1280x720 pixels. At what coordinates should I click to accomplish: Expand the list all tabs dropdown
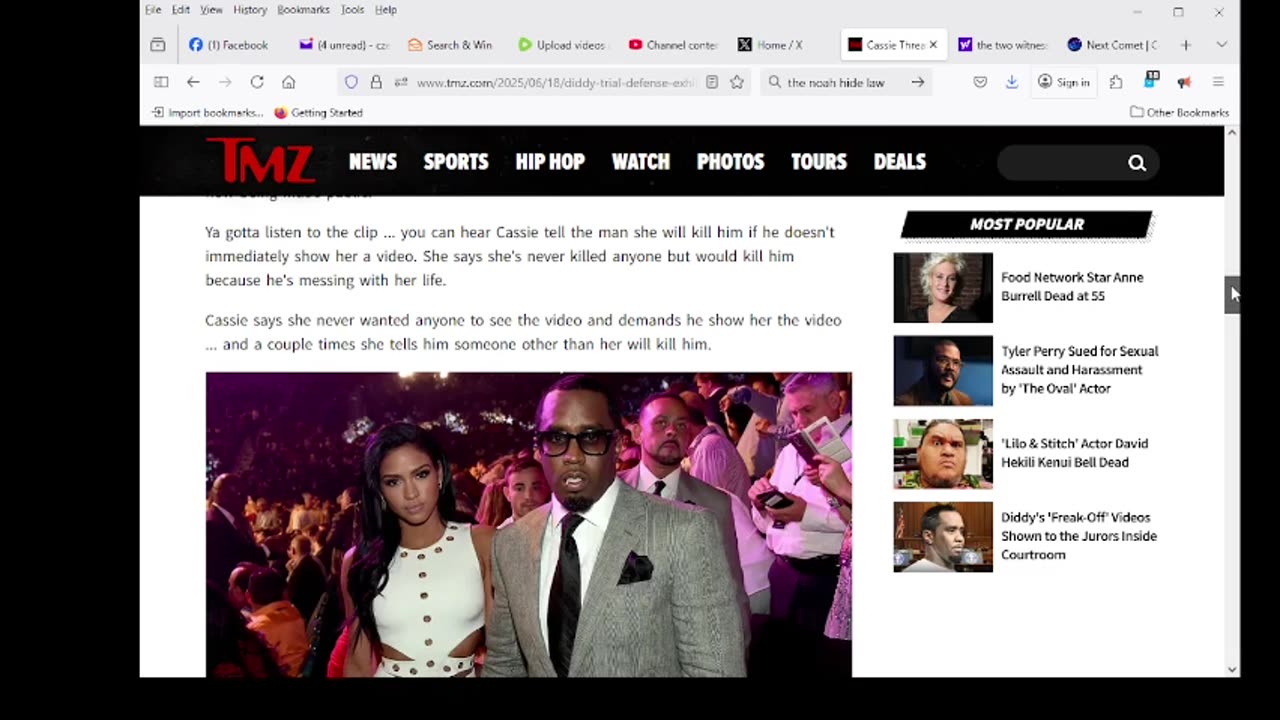(1221, 45)
